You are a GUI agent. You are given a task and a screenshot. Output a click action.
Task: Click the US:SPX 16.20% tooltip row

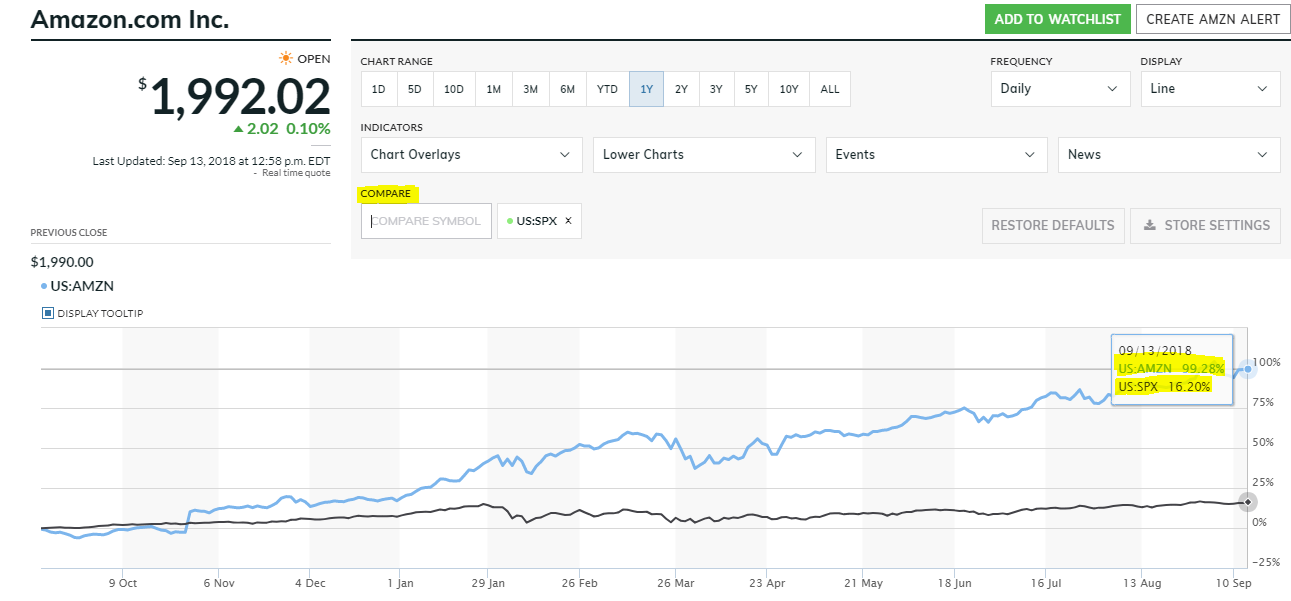pyautogui.click(x=1165, y=387)
